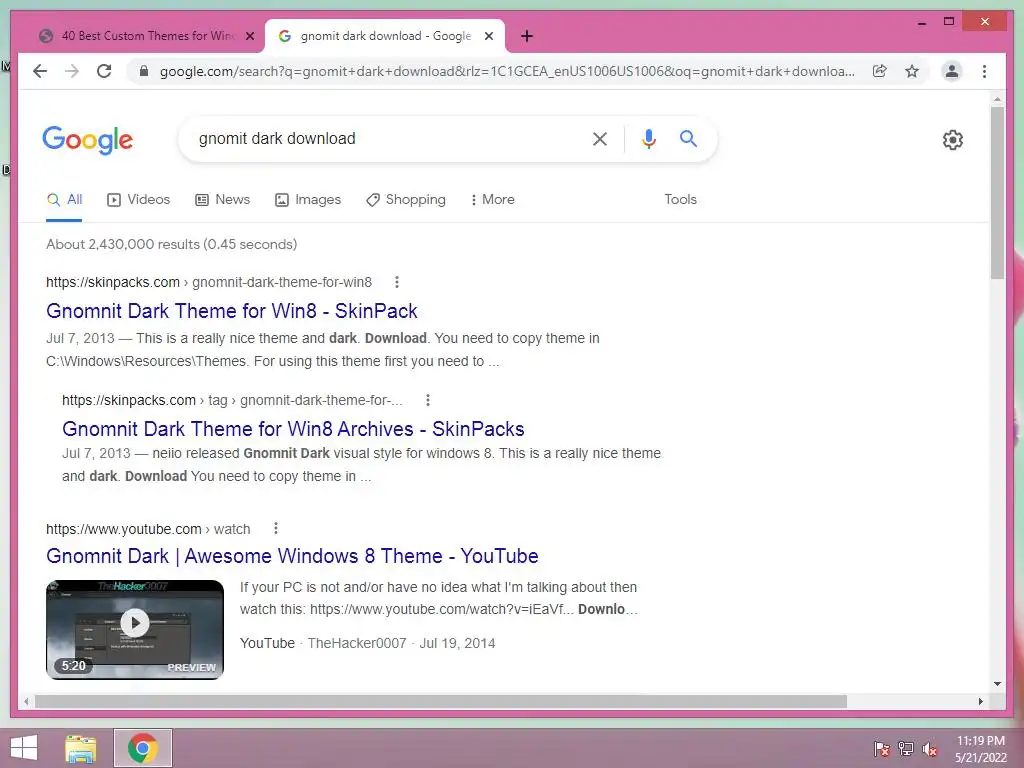The height and width of the screenshot is (768, 1024).
Task: Click the vertical scrollbar thumb
Action: [x=997, y=193]
